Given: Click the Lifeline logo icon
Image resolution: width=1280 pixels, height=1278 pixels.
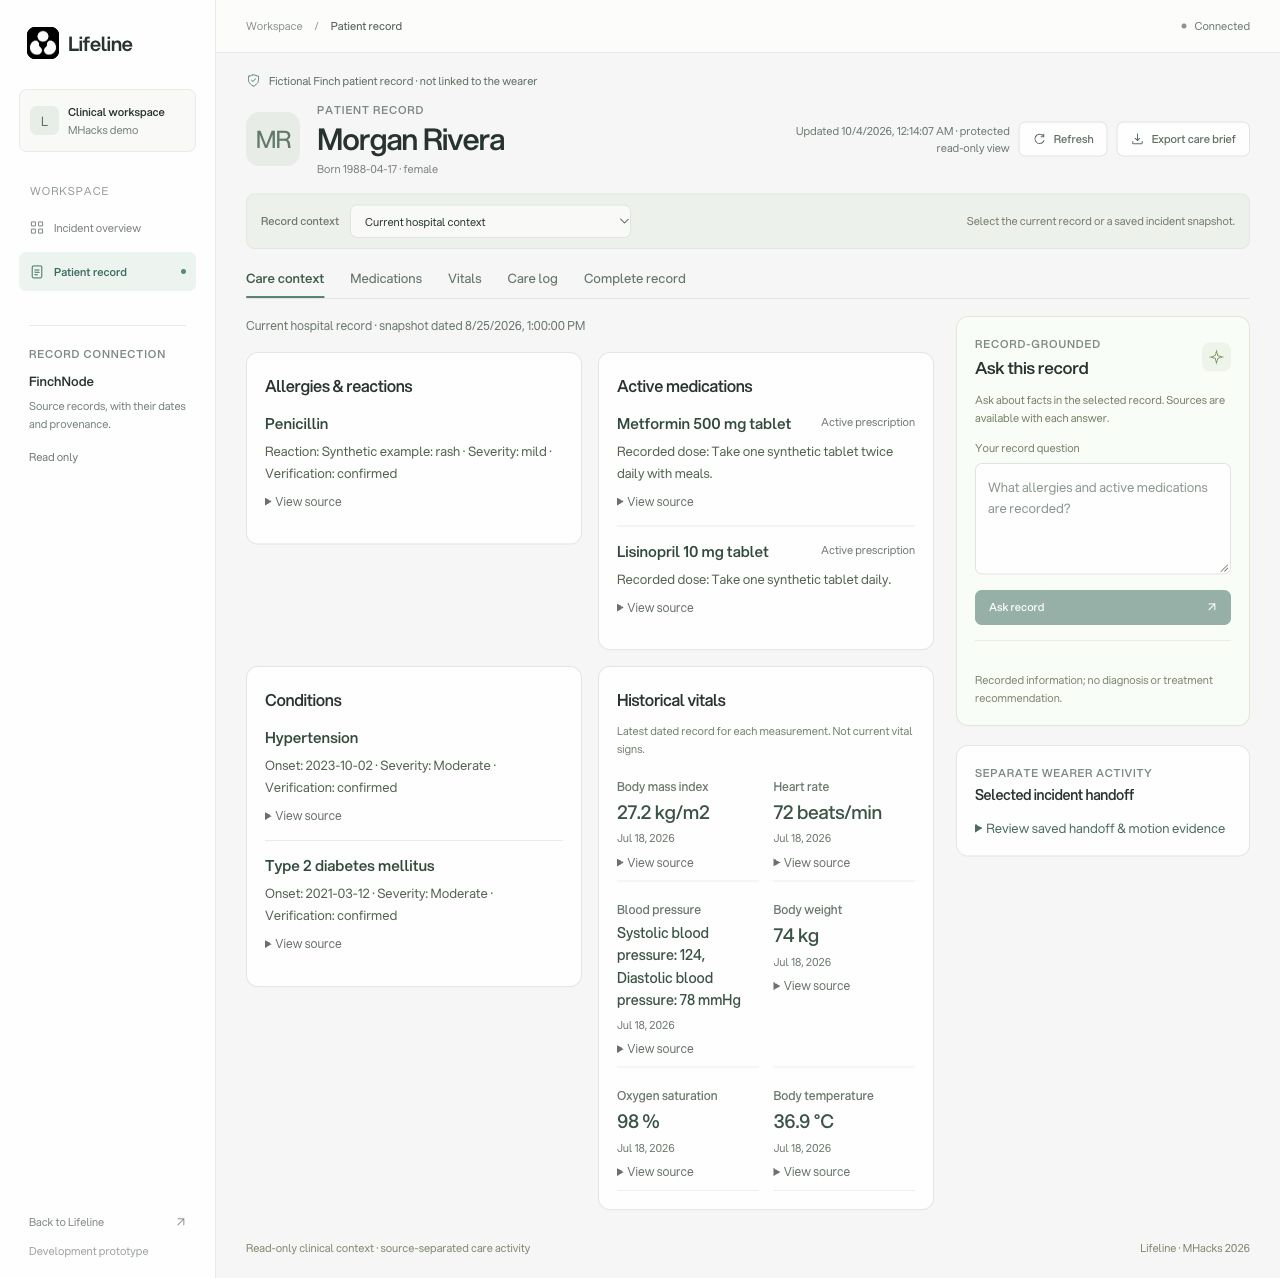Looking at the screenshot, I should 43,43.
